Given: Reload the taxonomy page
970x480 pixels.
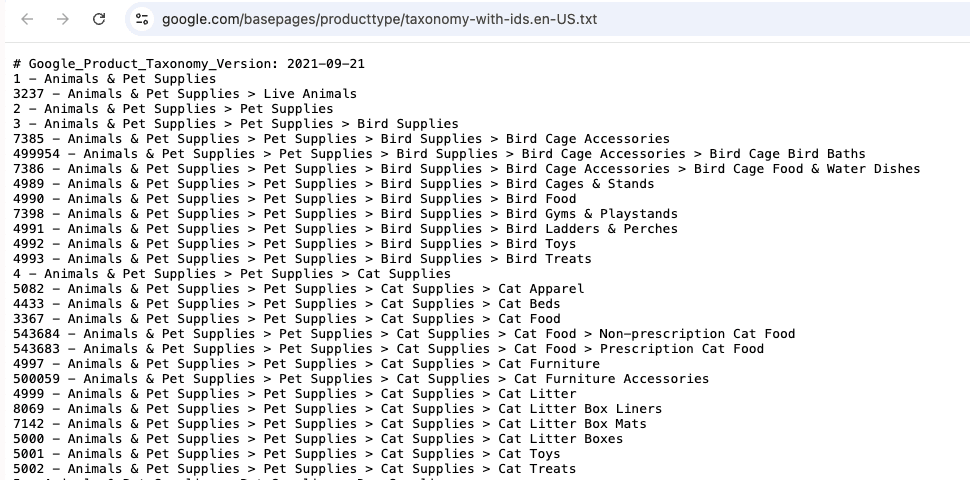Looking at the screenshot, I should point(99,19).
